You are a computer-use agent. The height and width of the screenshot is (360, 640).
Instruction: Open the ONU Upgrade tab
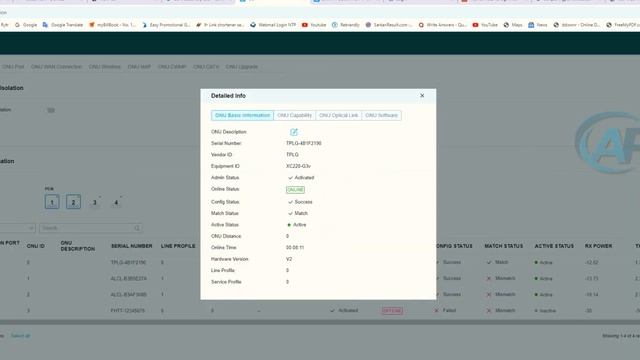point(242,67)
